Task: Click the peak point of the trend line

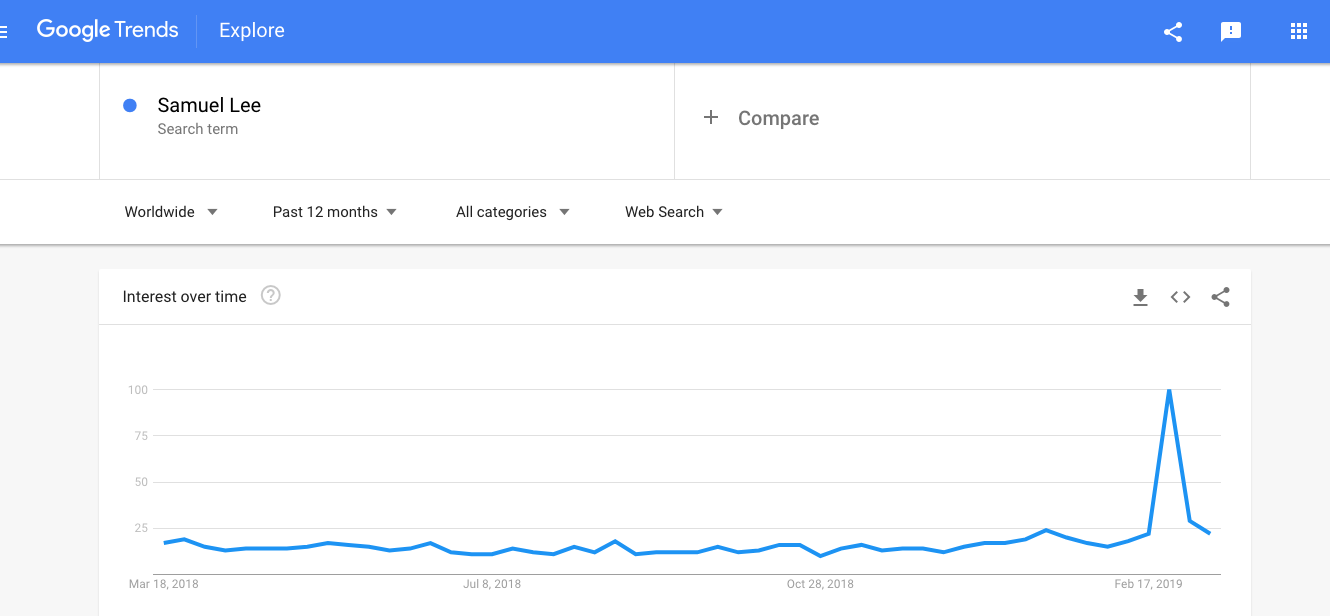Action: 1169,390
